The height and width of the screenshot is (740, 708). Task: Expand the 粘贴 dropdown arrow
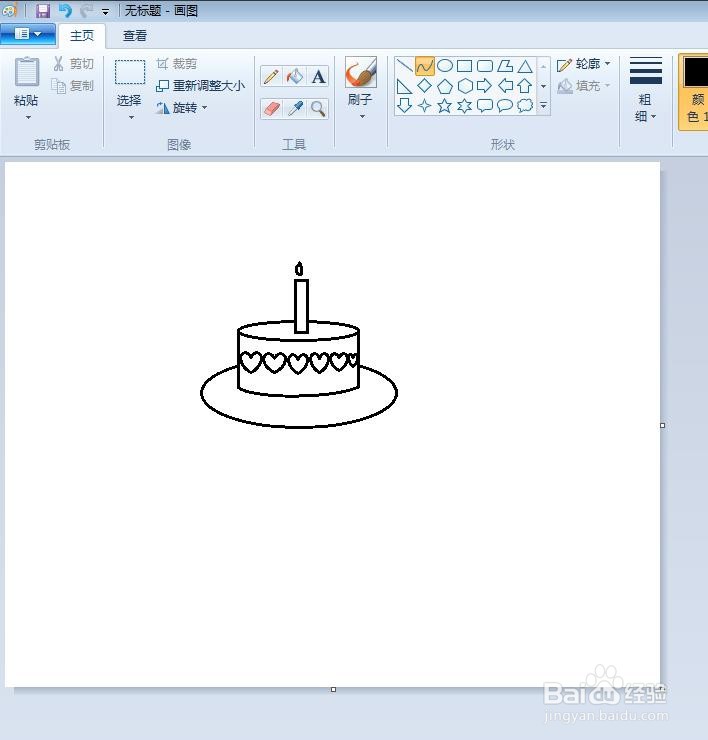click(x=28, y=118)
